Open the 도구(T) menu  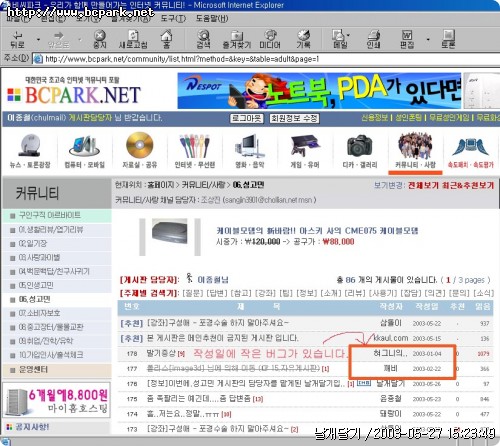[x=173, y=18]
